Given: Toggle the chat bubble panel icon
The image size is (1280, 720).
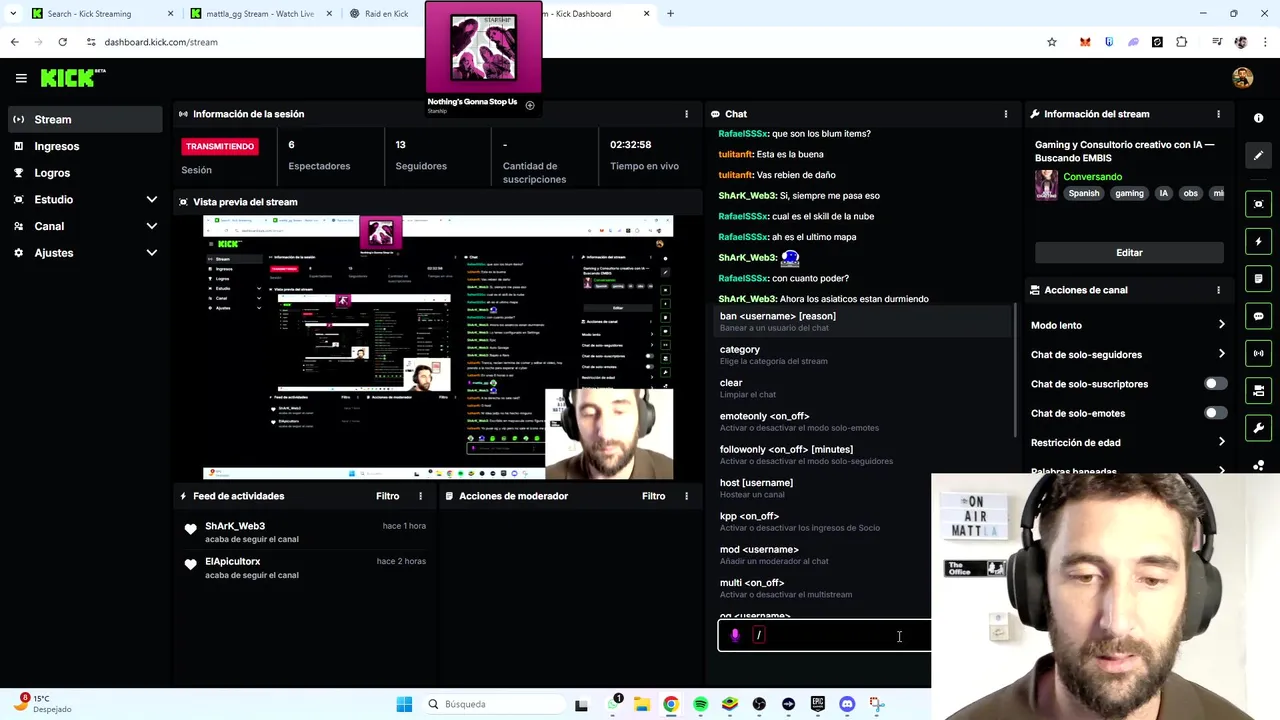Looking at the screenshot, I should 1259,316.
